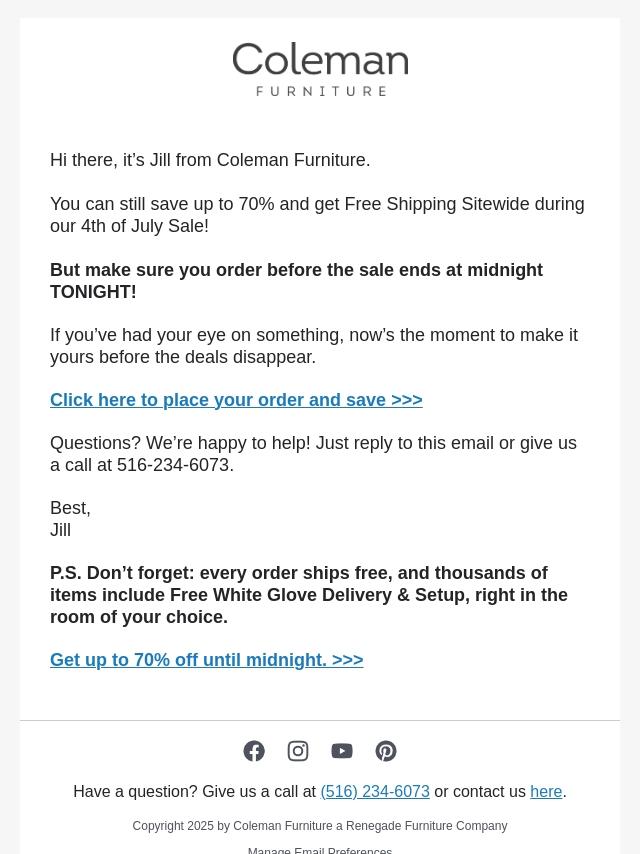Click the 'Best, Jill' signature
This screenshot has height=854, width=640.
(70, 519)
